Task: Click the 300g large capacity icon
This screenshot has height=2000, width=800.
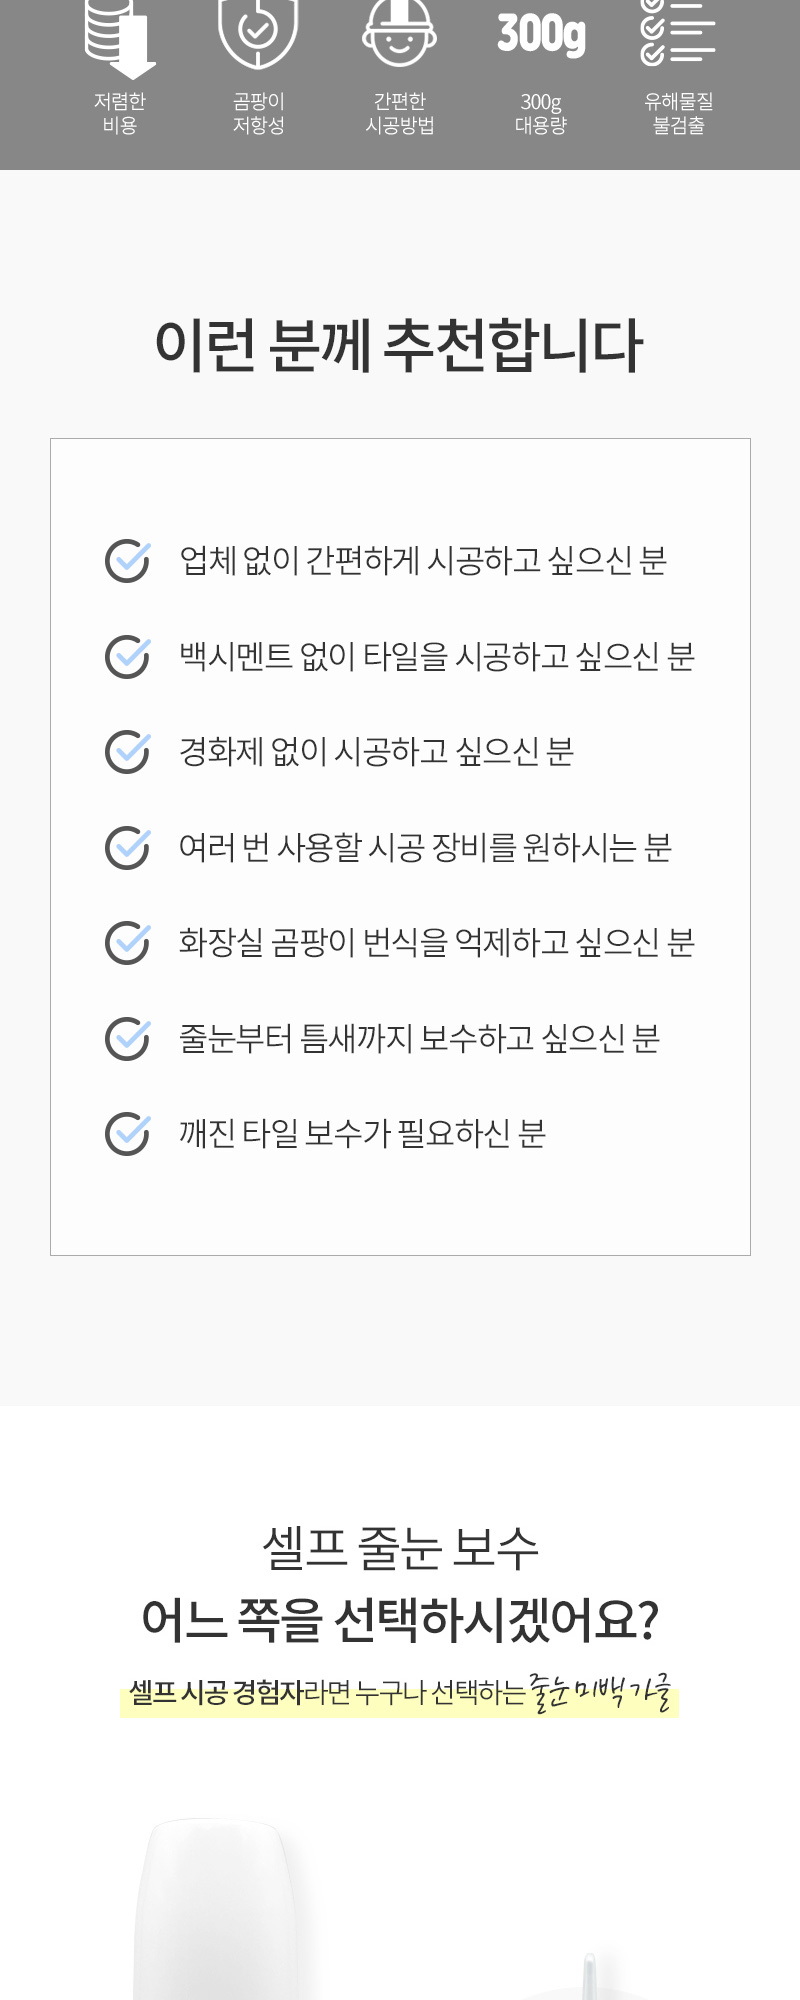Action: pos(541,34)
